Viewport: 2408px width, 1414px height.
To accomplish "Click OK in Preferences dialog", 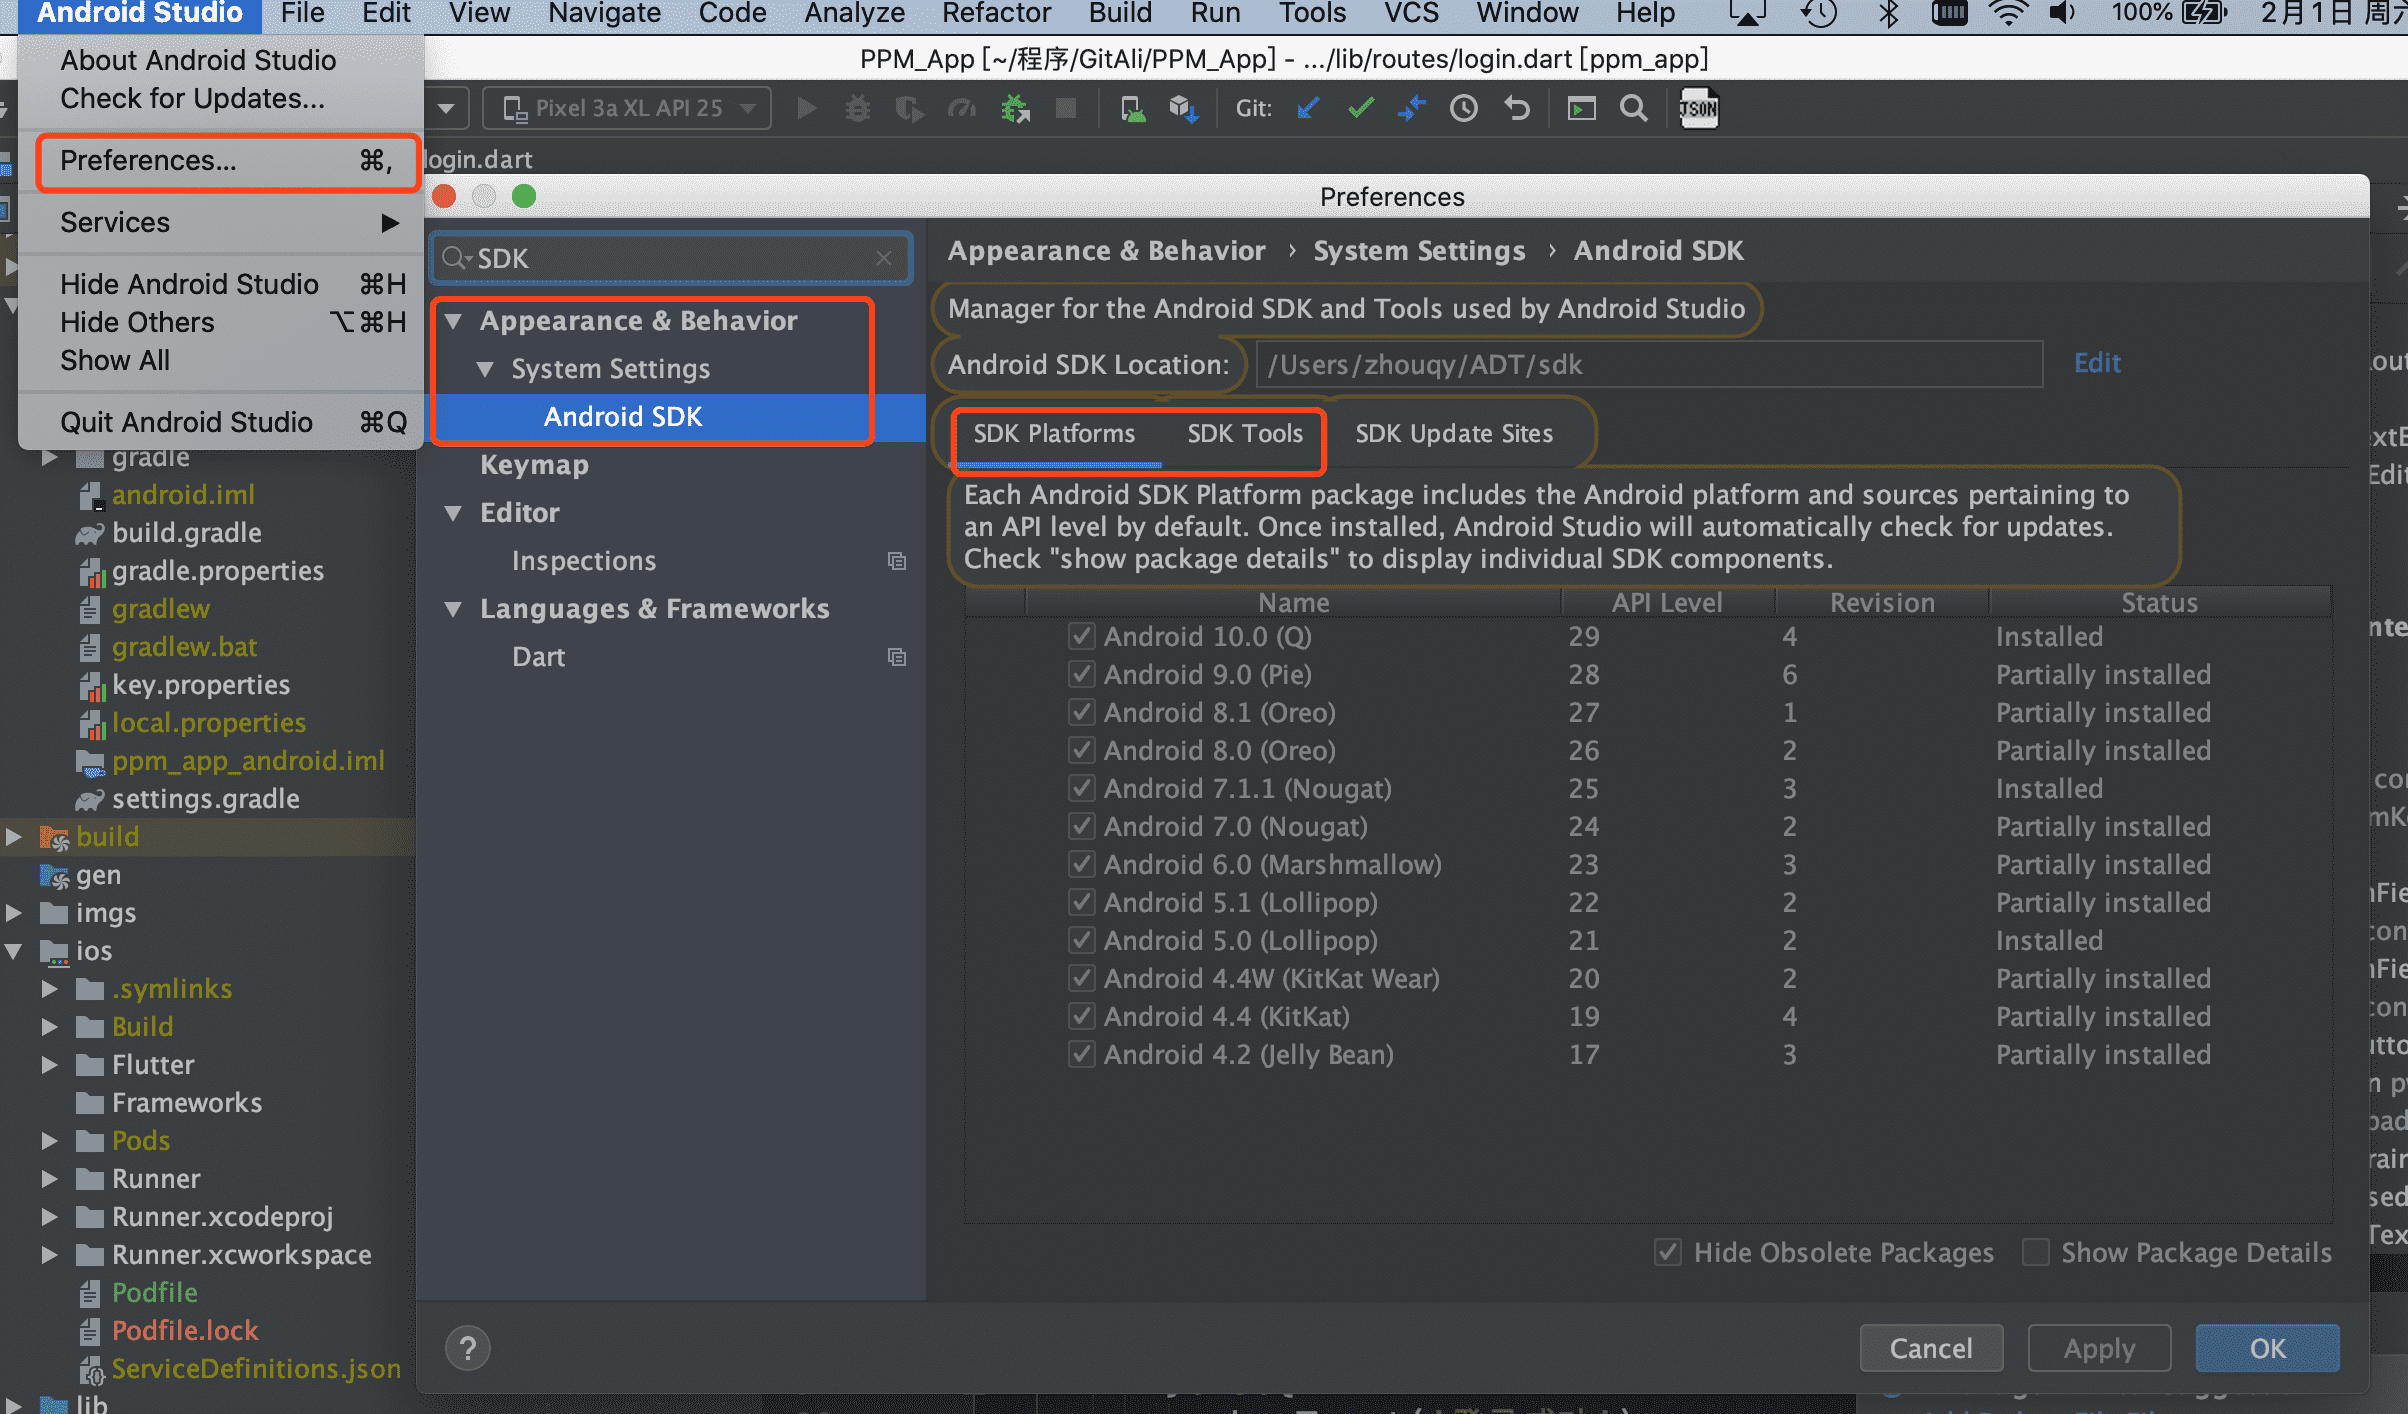I will 2267,1348.
